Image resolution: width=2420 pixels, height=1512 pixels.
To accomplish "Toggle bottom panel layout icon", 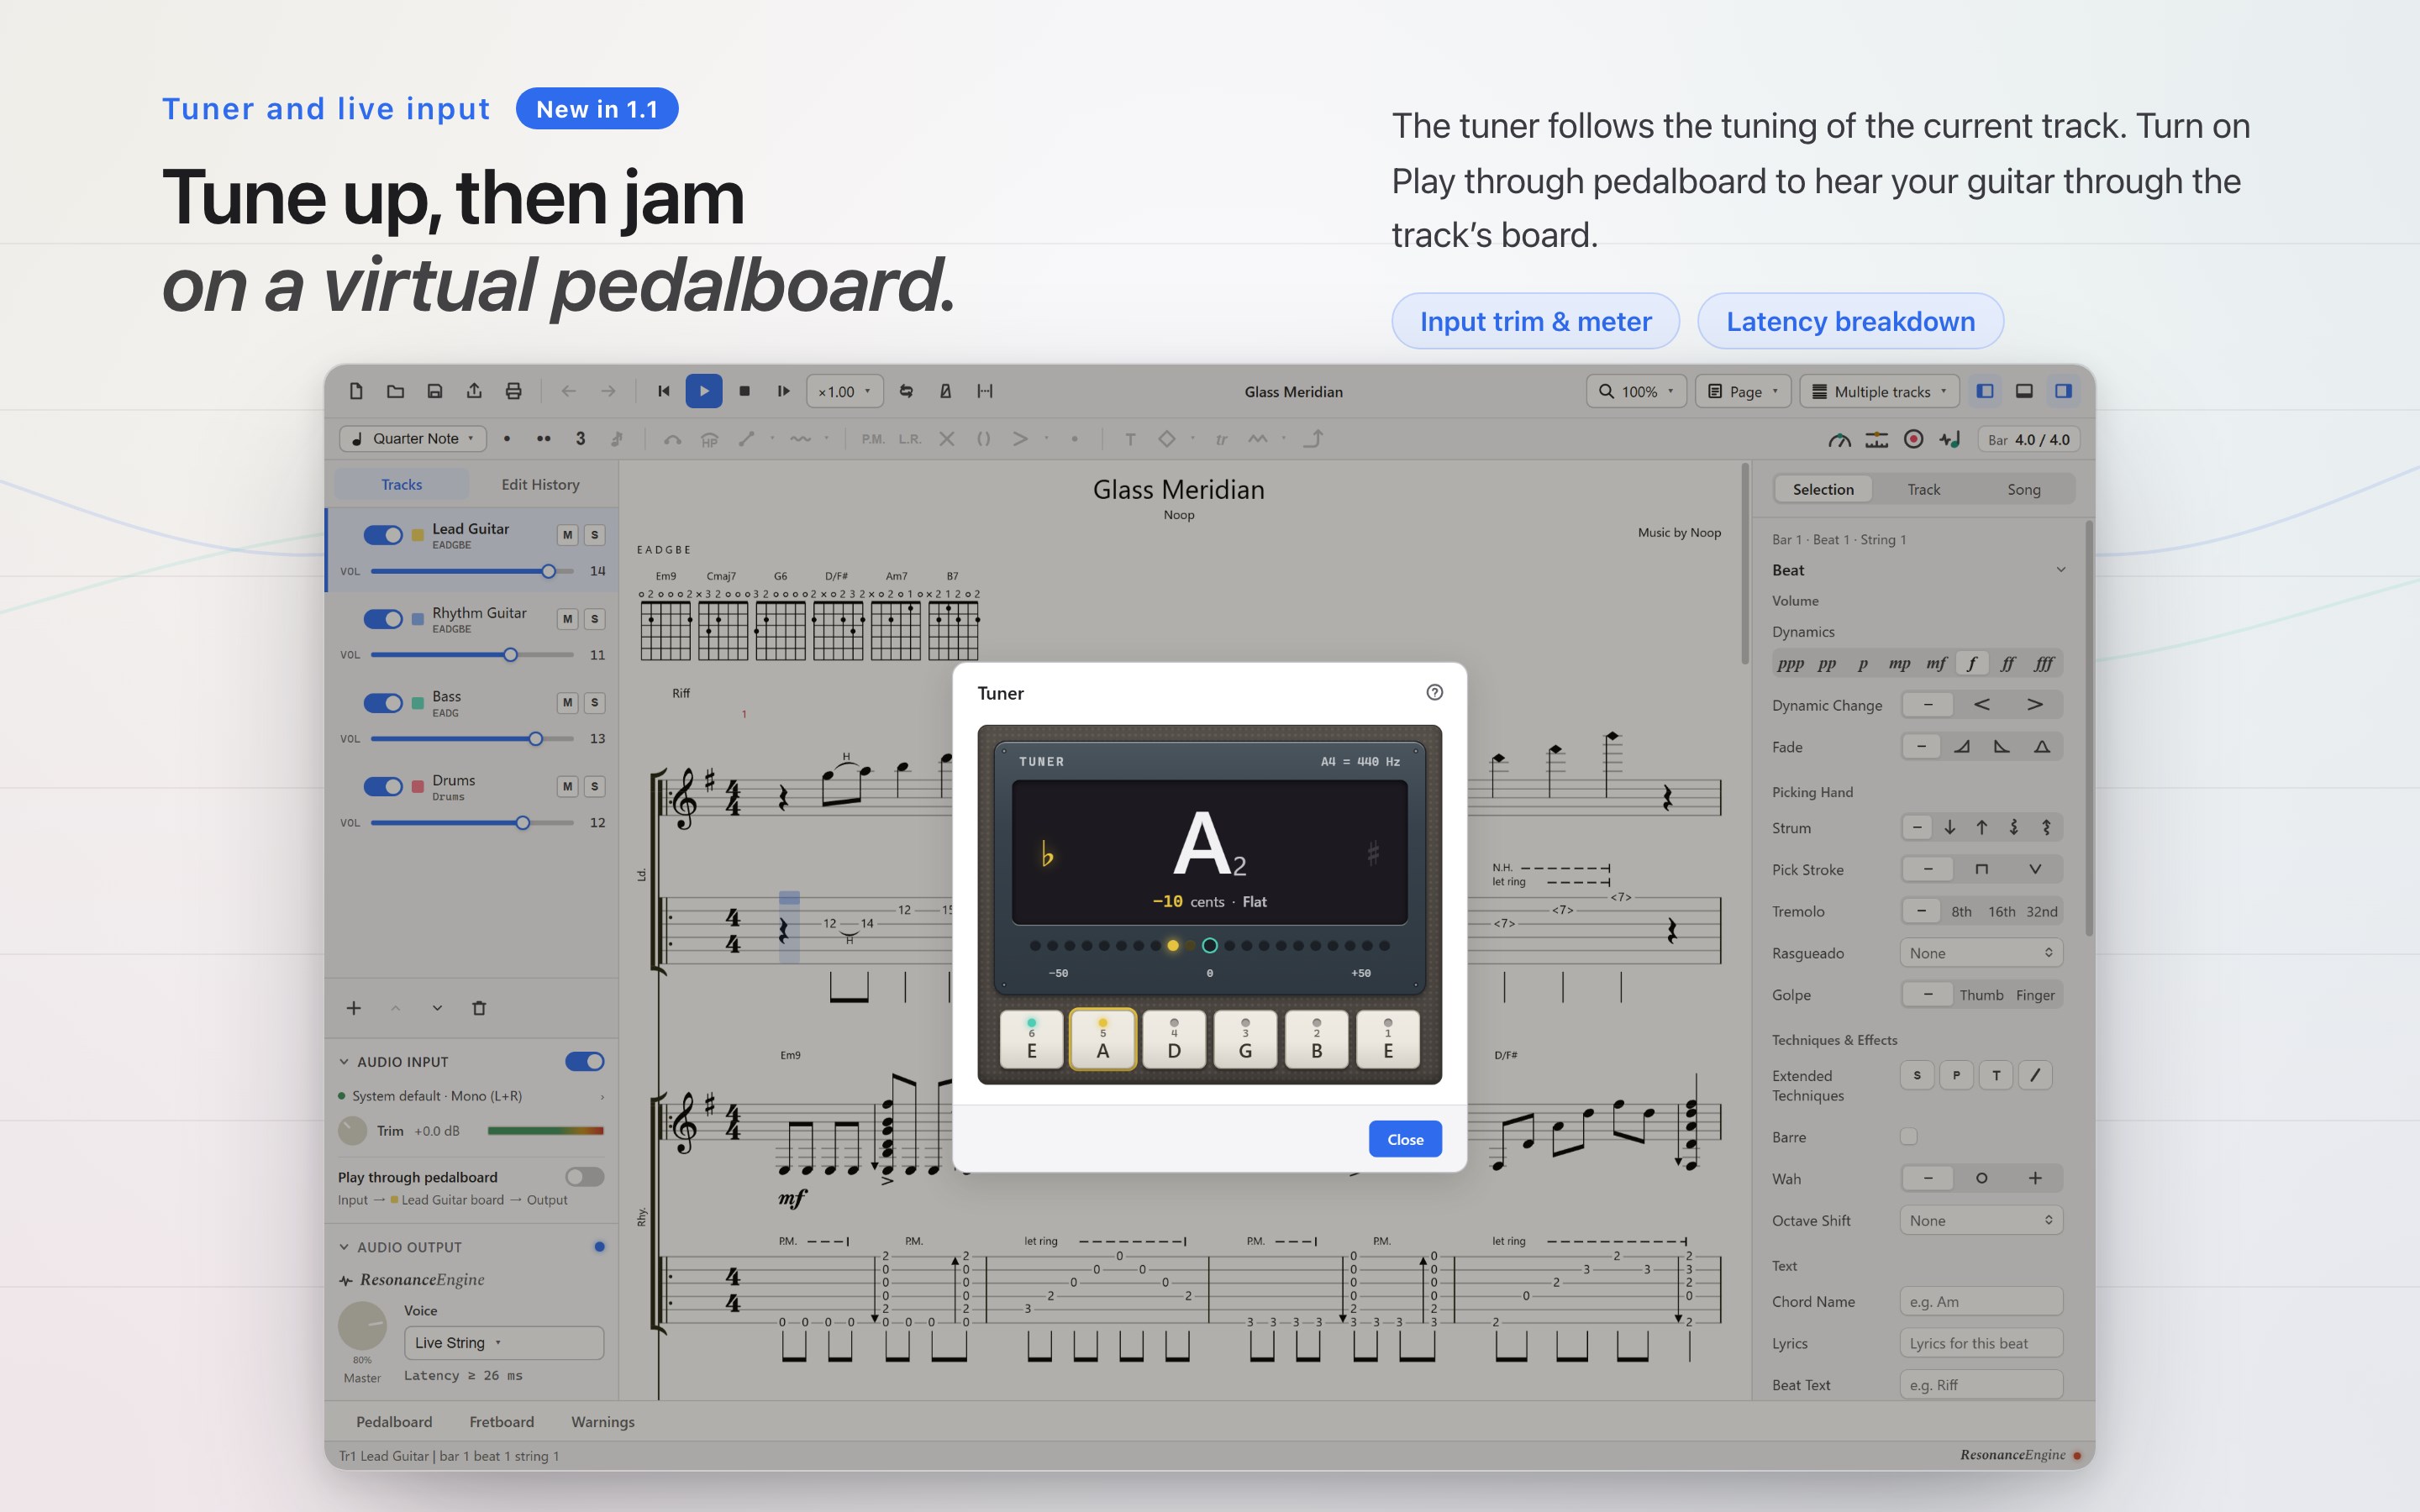I will 2024,391.
